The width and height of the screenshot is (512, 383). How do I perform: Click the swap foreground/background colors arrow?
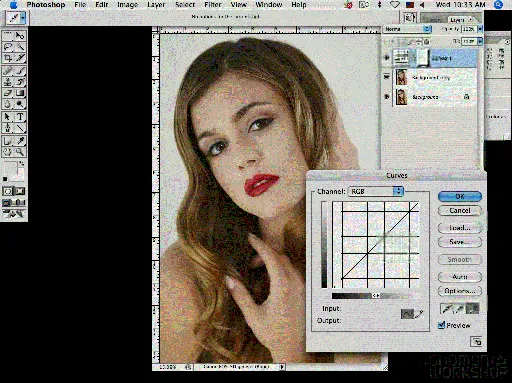(x=22, y=163)
